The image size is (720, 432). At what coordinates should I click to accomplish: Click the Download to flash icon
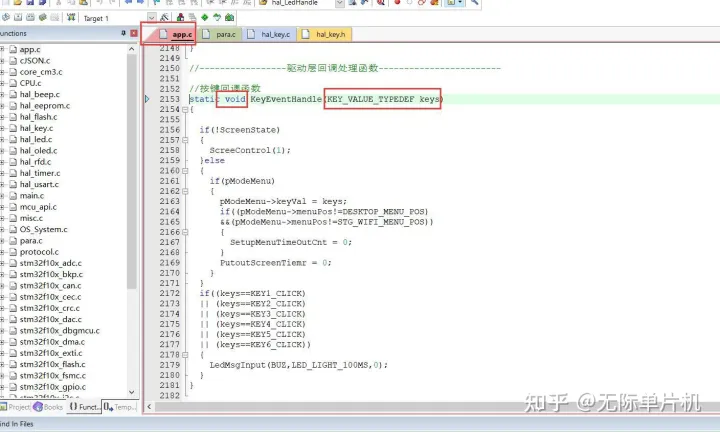click(x=71, y=17)
